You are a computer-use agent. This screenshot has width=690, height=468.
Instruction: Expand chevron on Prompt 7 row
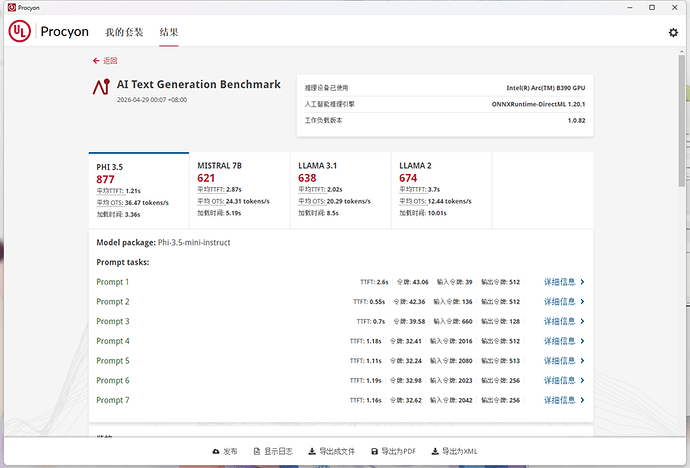(582, 400)
